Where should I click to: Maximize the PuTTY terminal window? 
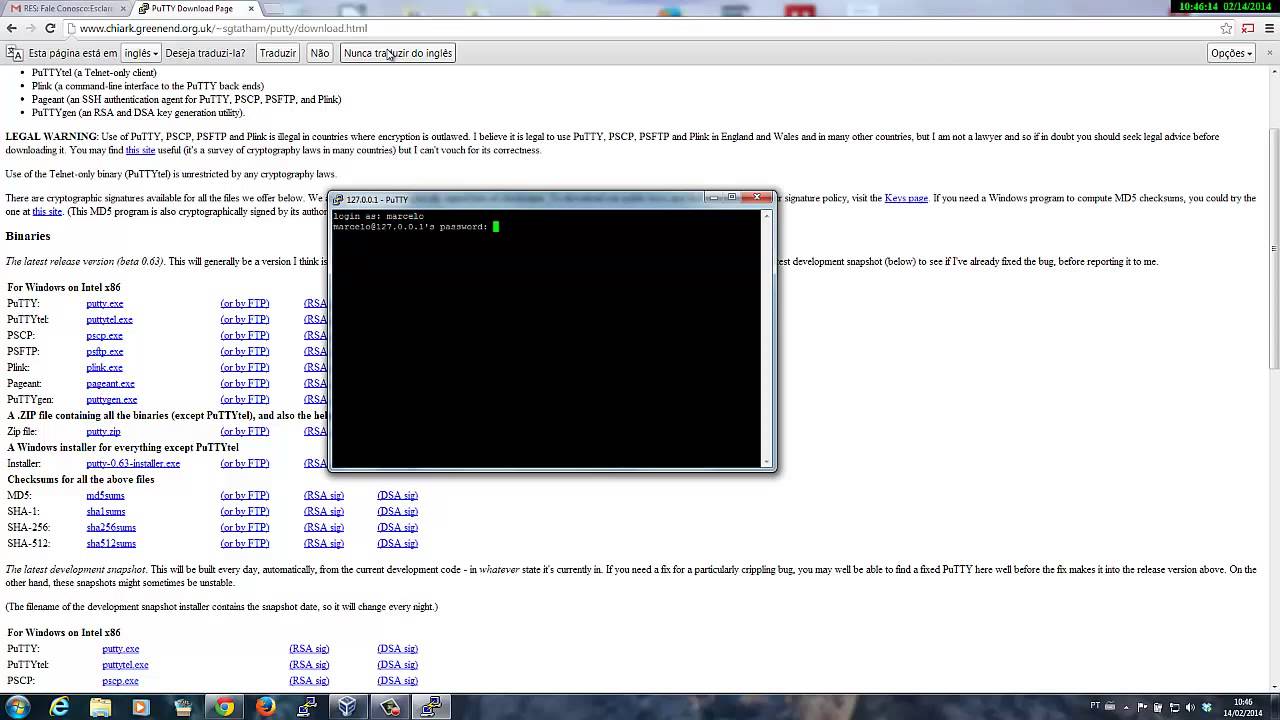coord(732,197)
